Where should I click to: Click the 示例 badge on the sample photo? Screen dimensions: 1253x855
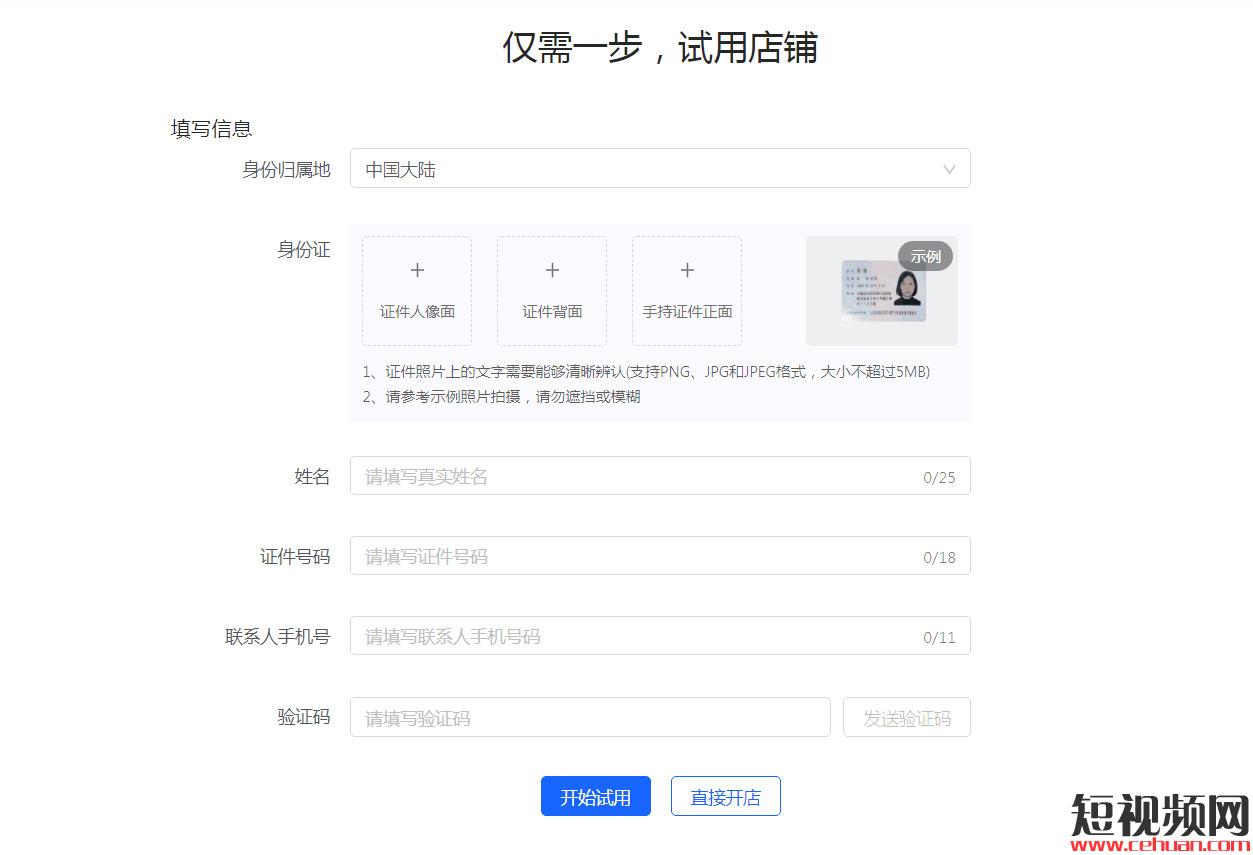(x=925, y=256)
